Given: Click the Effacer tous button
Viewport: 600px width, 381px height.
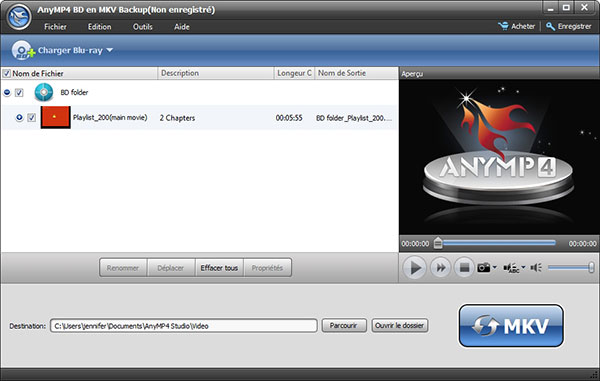Looking at the screenshot, I should pyautogui.click(x=219, y=268).
